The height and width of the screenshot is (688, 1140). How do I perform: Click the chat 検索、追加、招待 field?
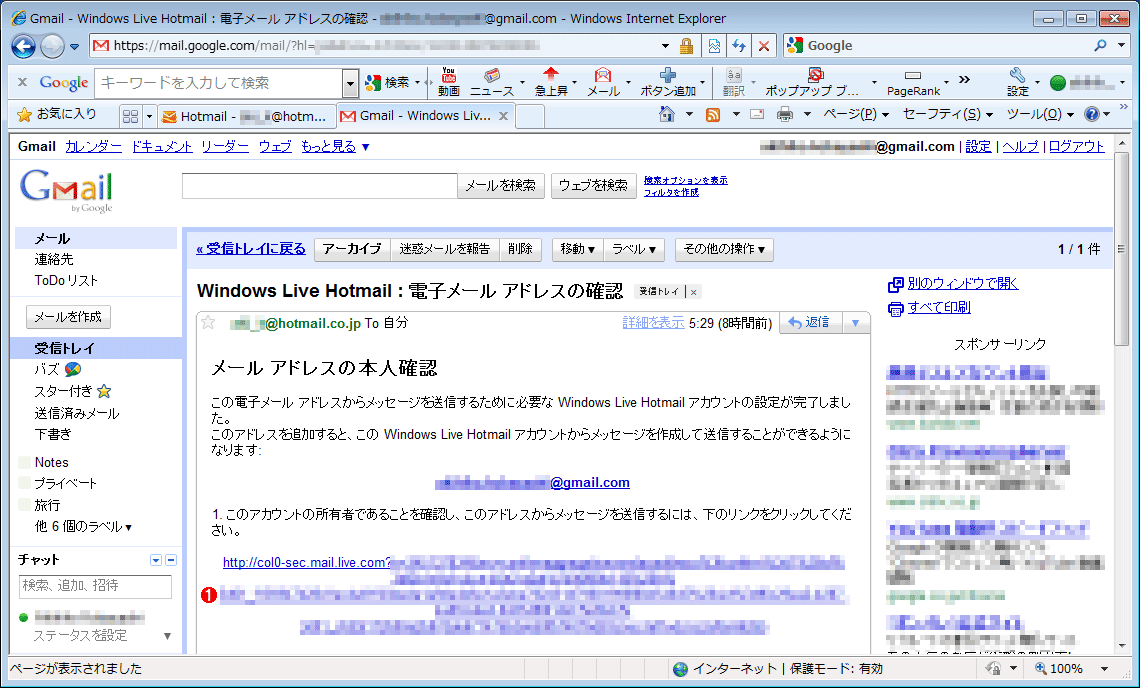click(95, 586)
